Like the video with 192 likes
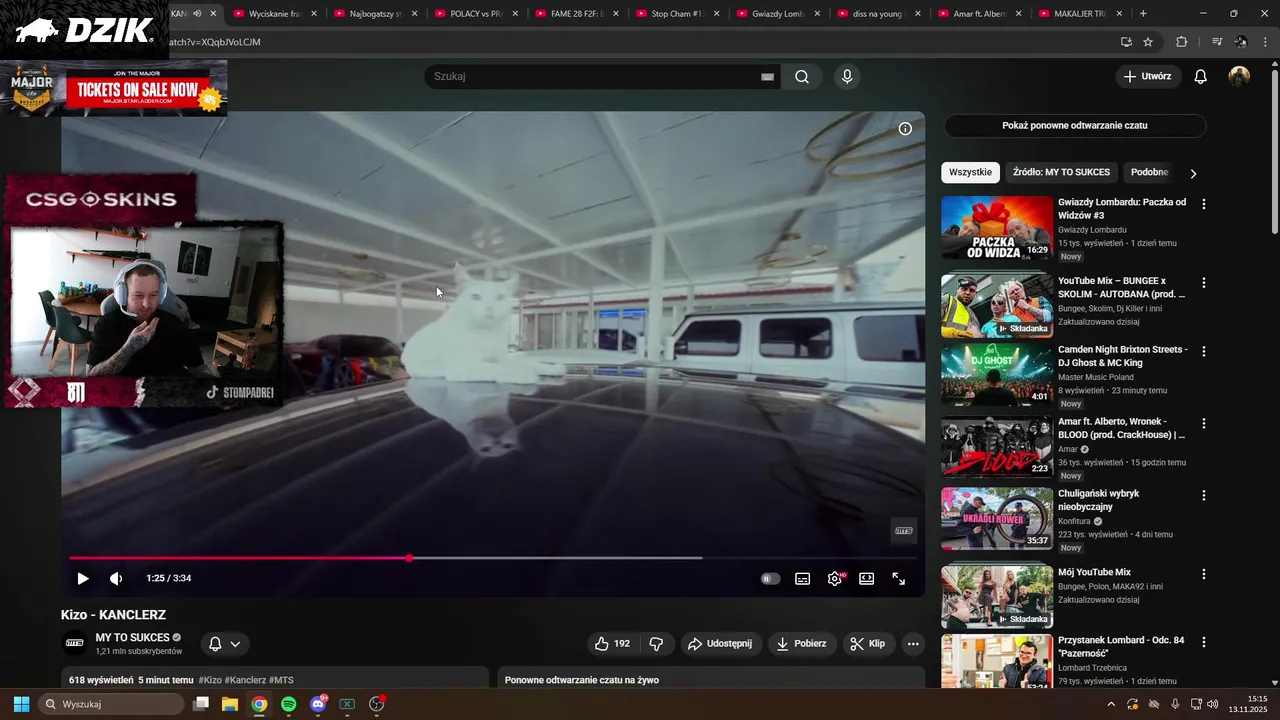The height and width of the screenshot is (720, 1280). (612, 644)
